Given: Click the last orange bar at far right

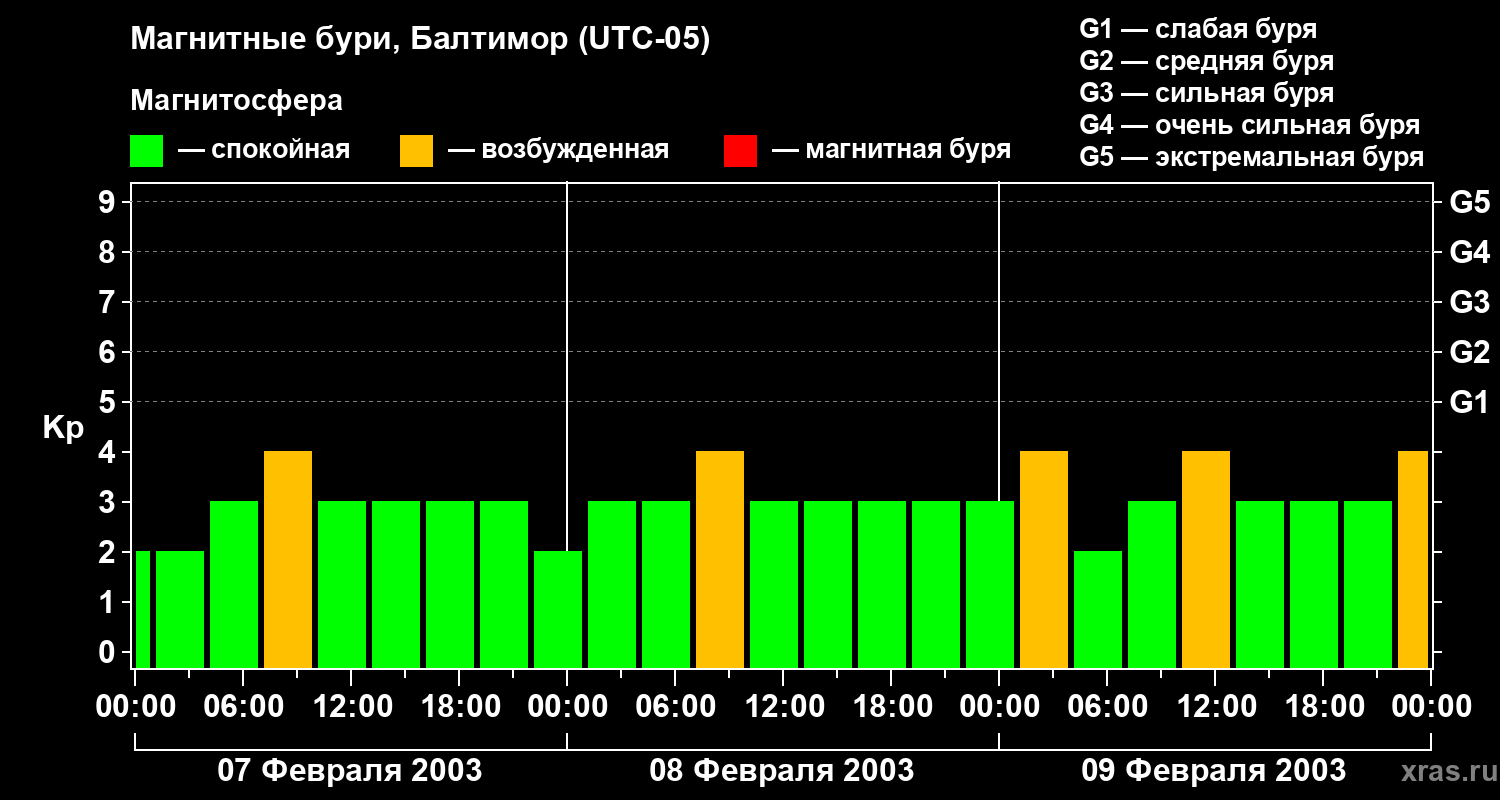Looking at the screenshot, I should (1413, 559).
